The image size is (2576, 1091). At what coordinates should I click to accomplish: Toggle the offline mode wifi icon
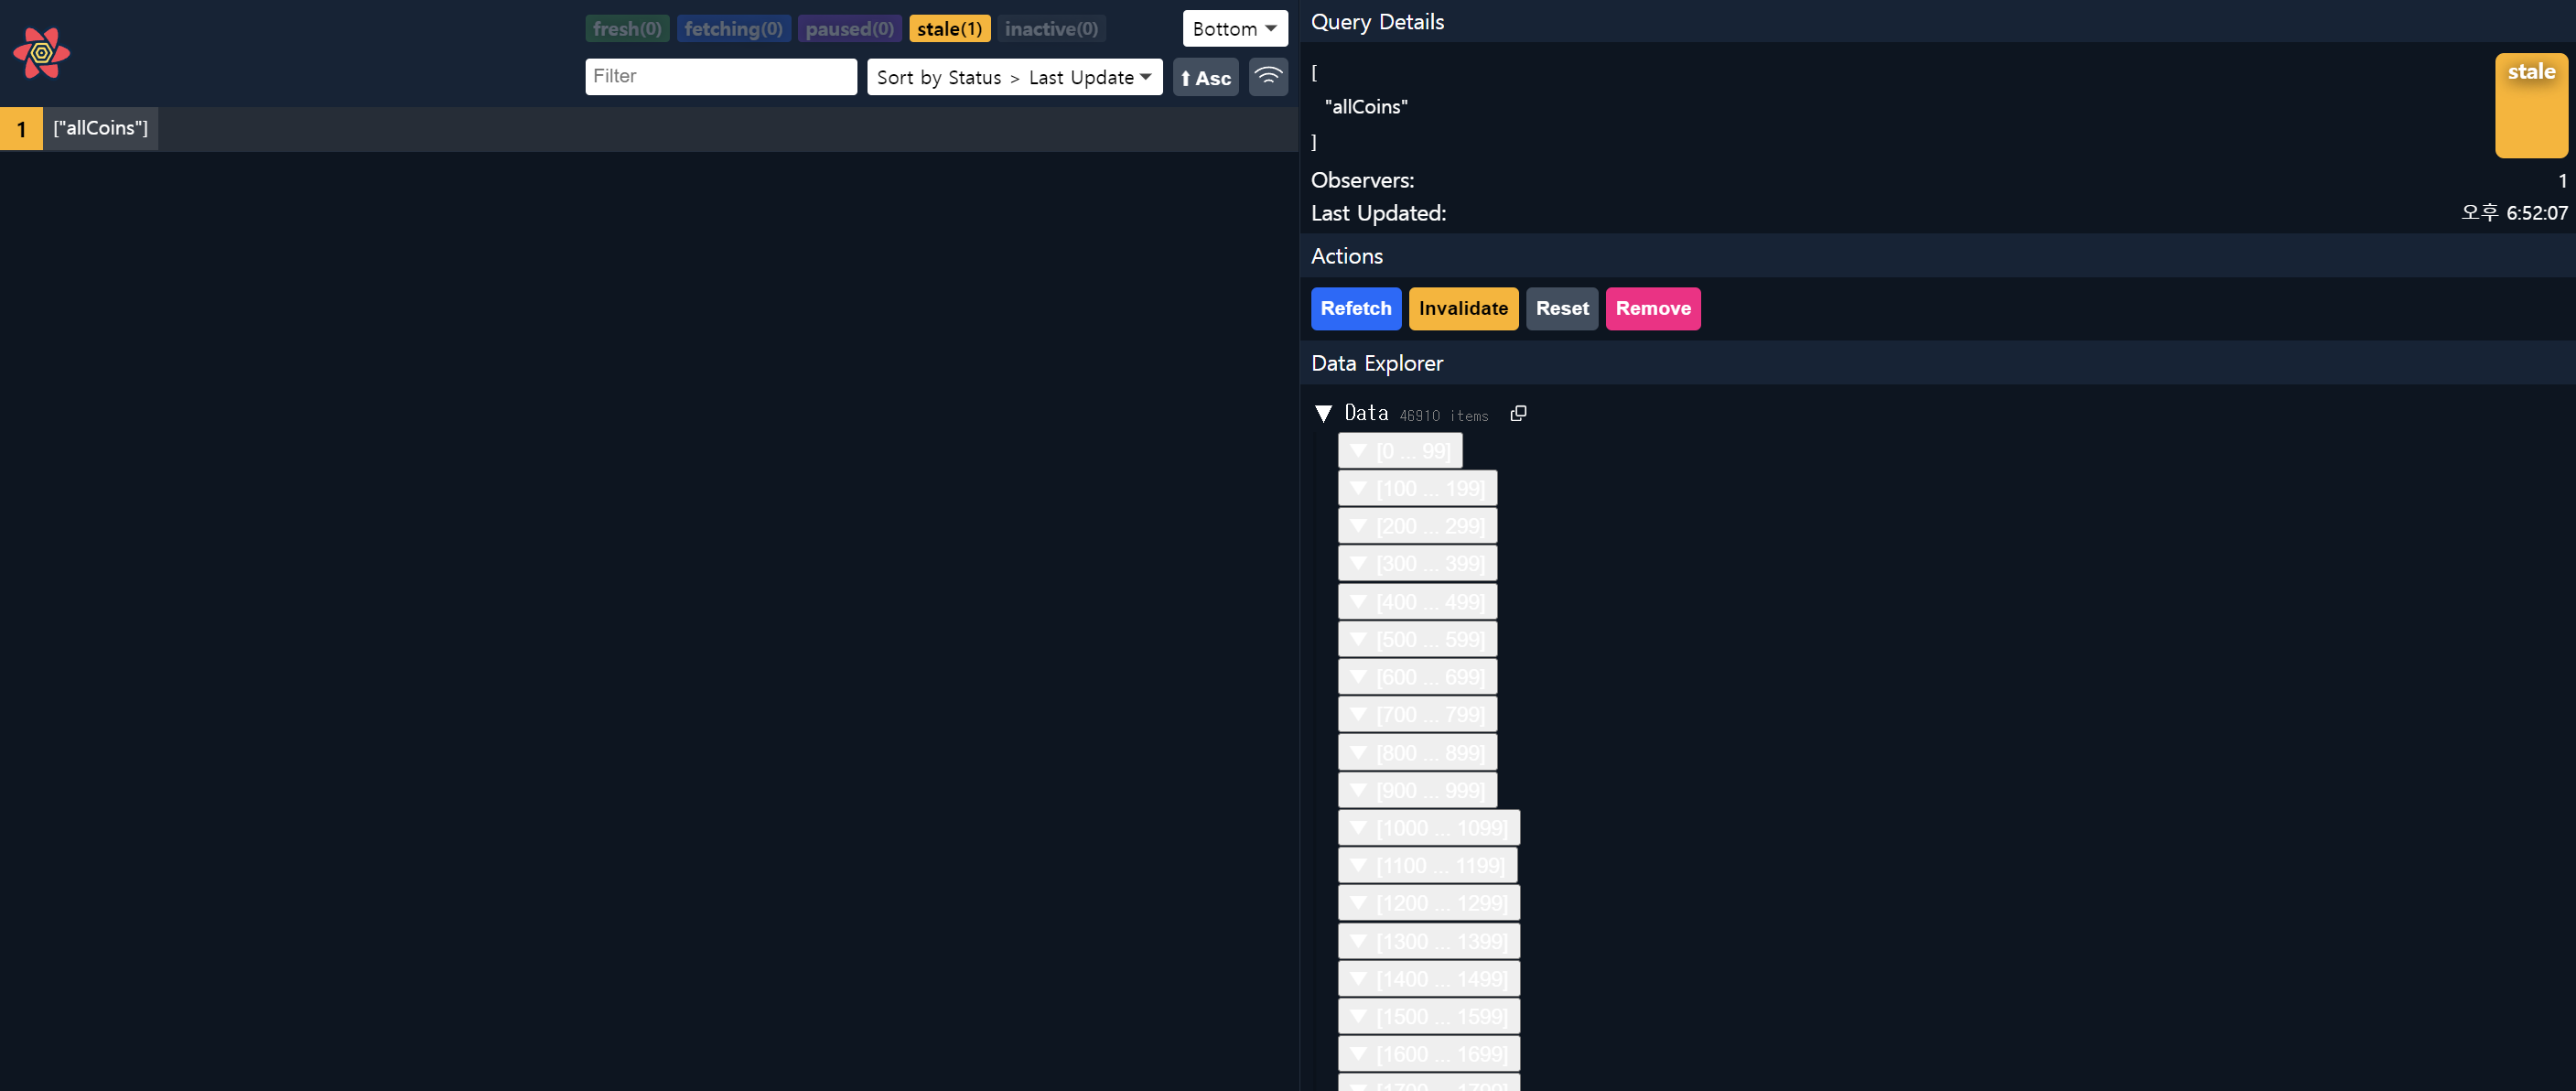1268,77
